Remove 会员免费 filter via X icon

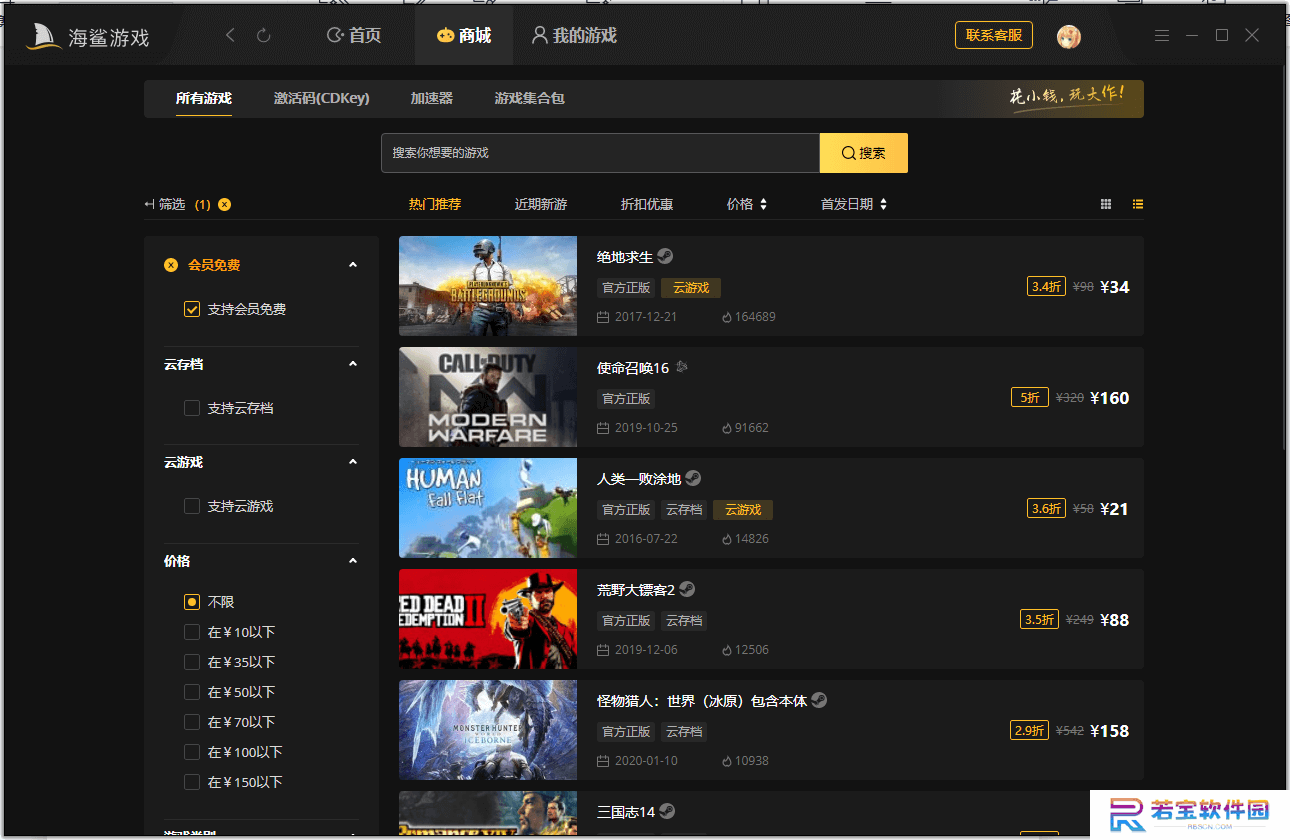point(171,265)
